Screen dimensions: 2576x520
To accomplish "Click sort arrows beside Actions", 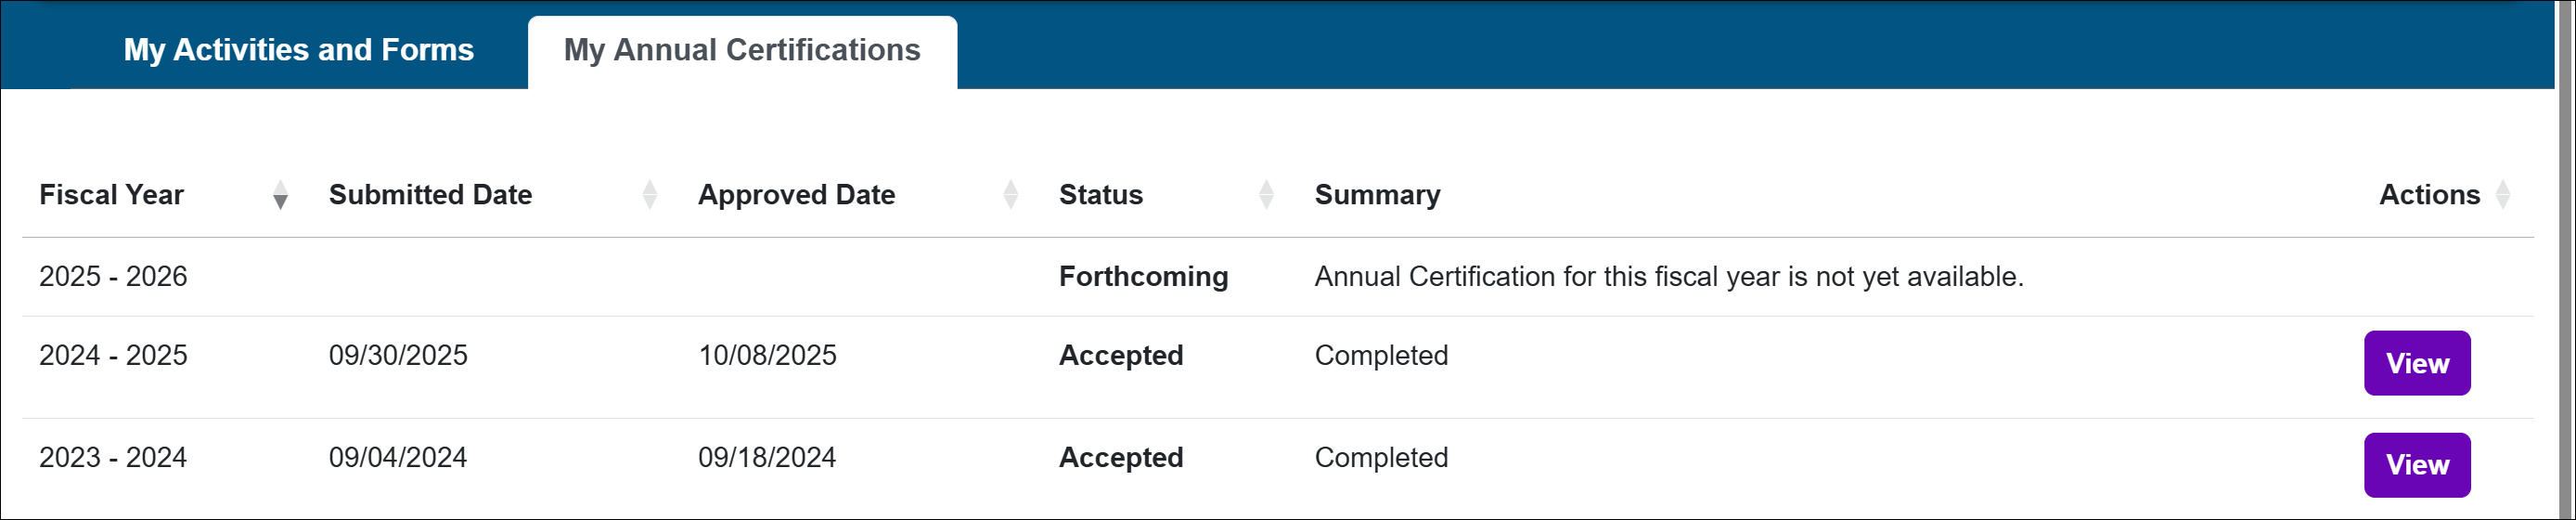I will tap(2502, 194).
